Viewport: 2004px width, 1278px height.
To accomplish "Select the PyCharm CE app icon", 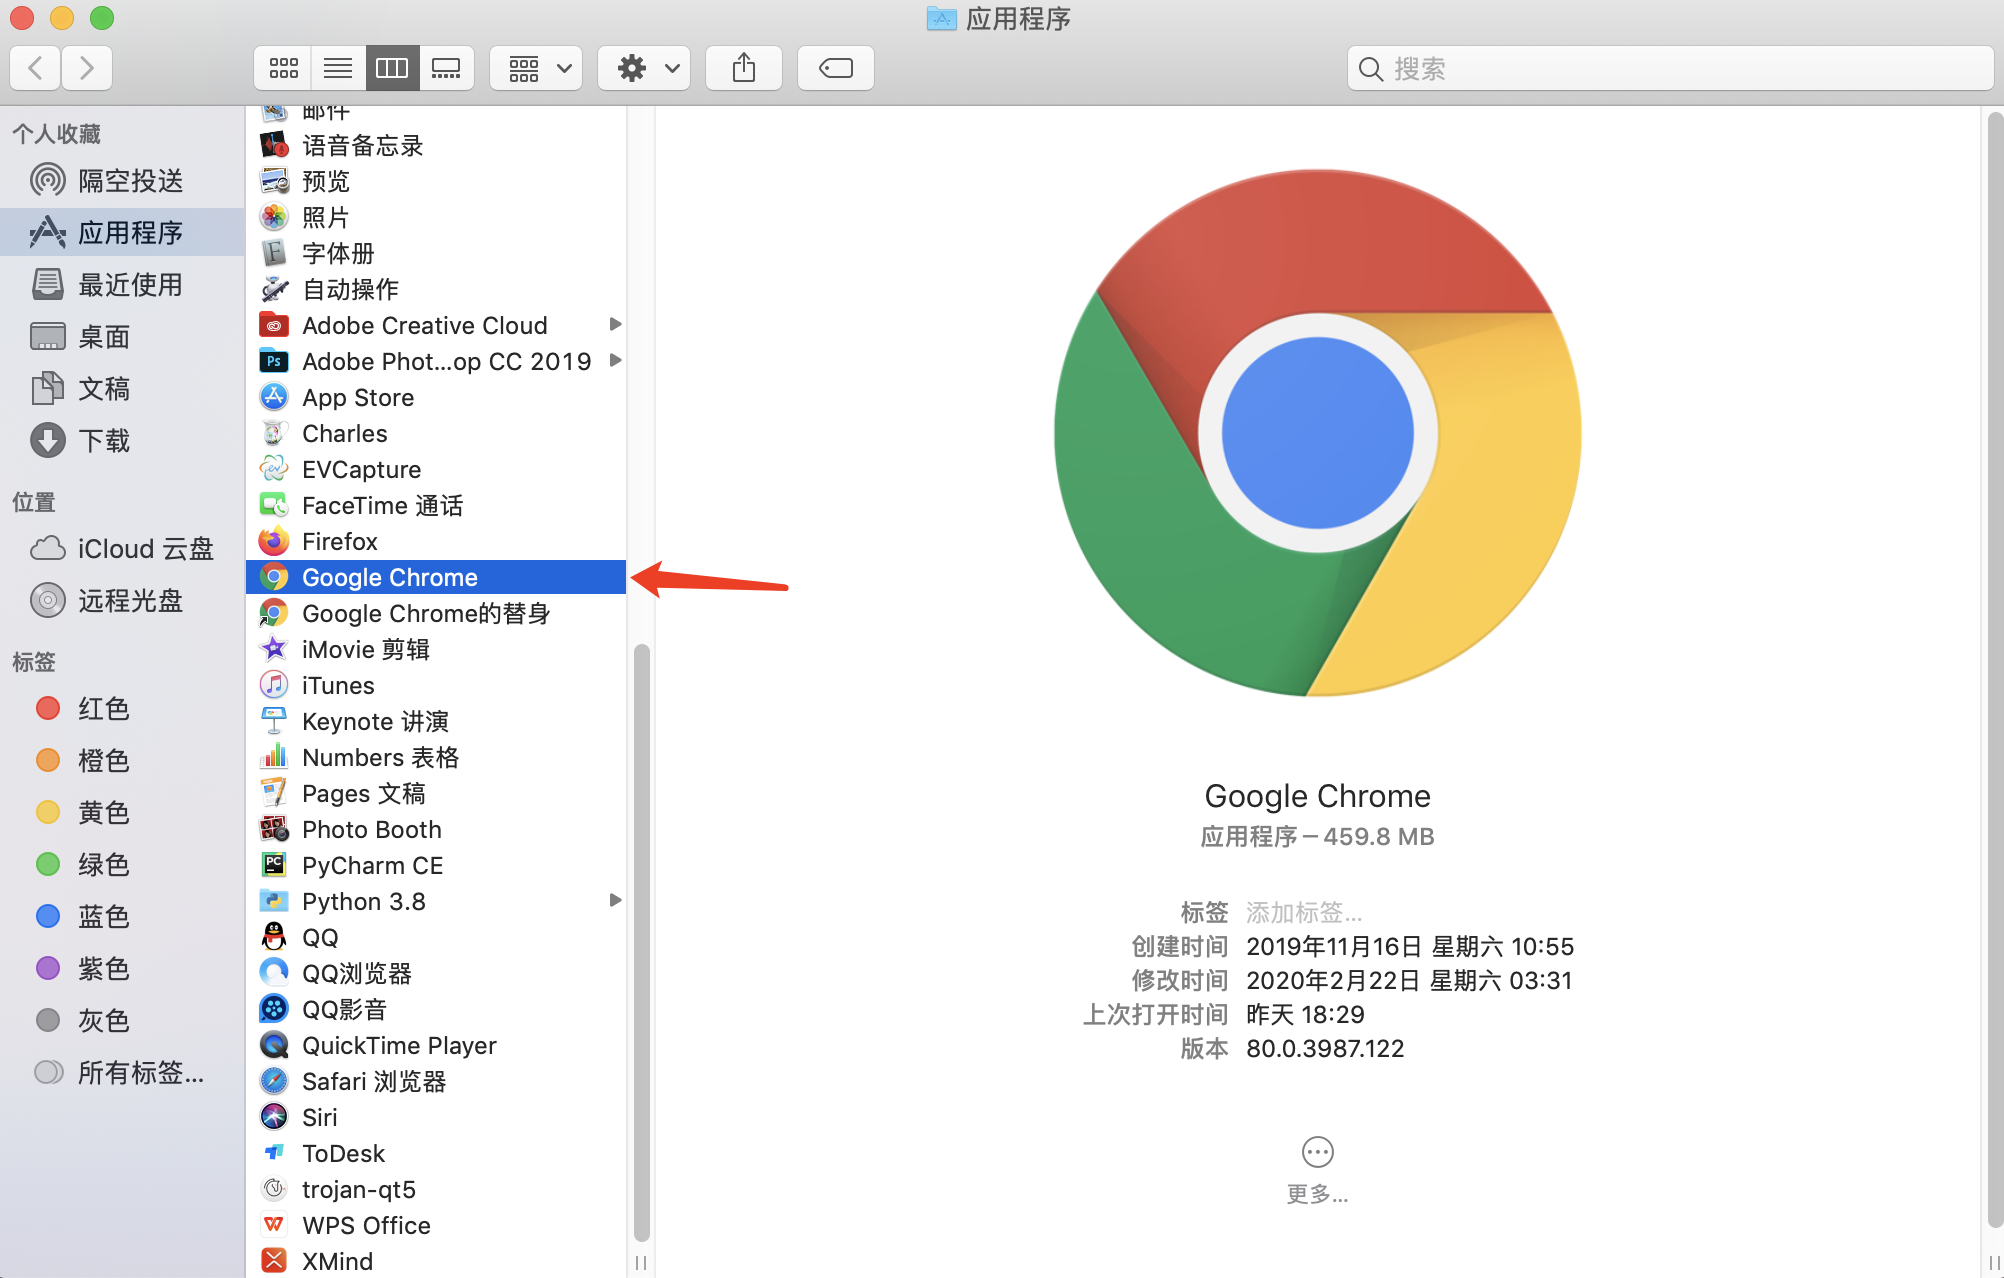I will tap(274, 865).
